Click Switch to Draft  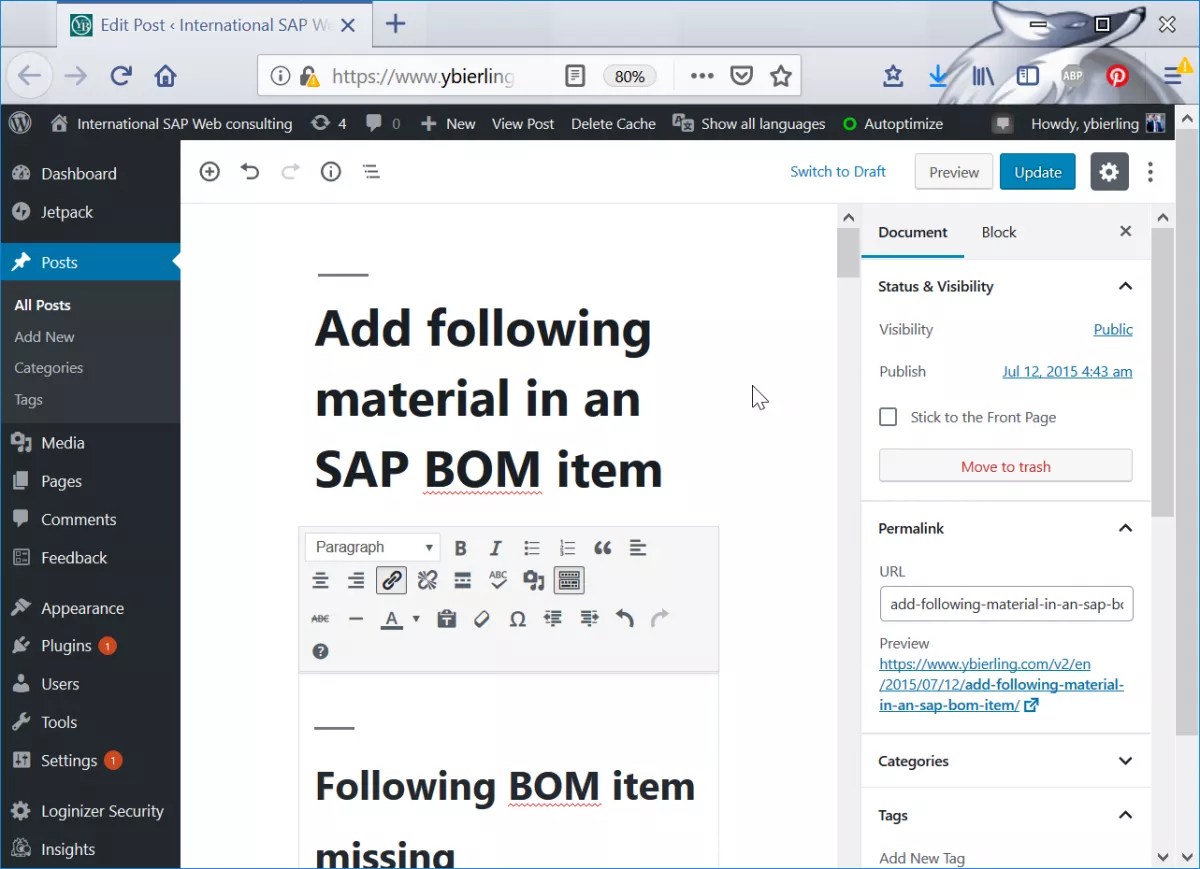[838, 171]
